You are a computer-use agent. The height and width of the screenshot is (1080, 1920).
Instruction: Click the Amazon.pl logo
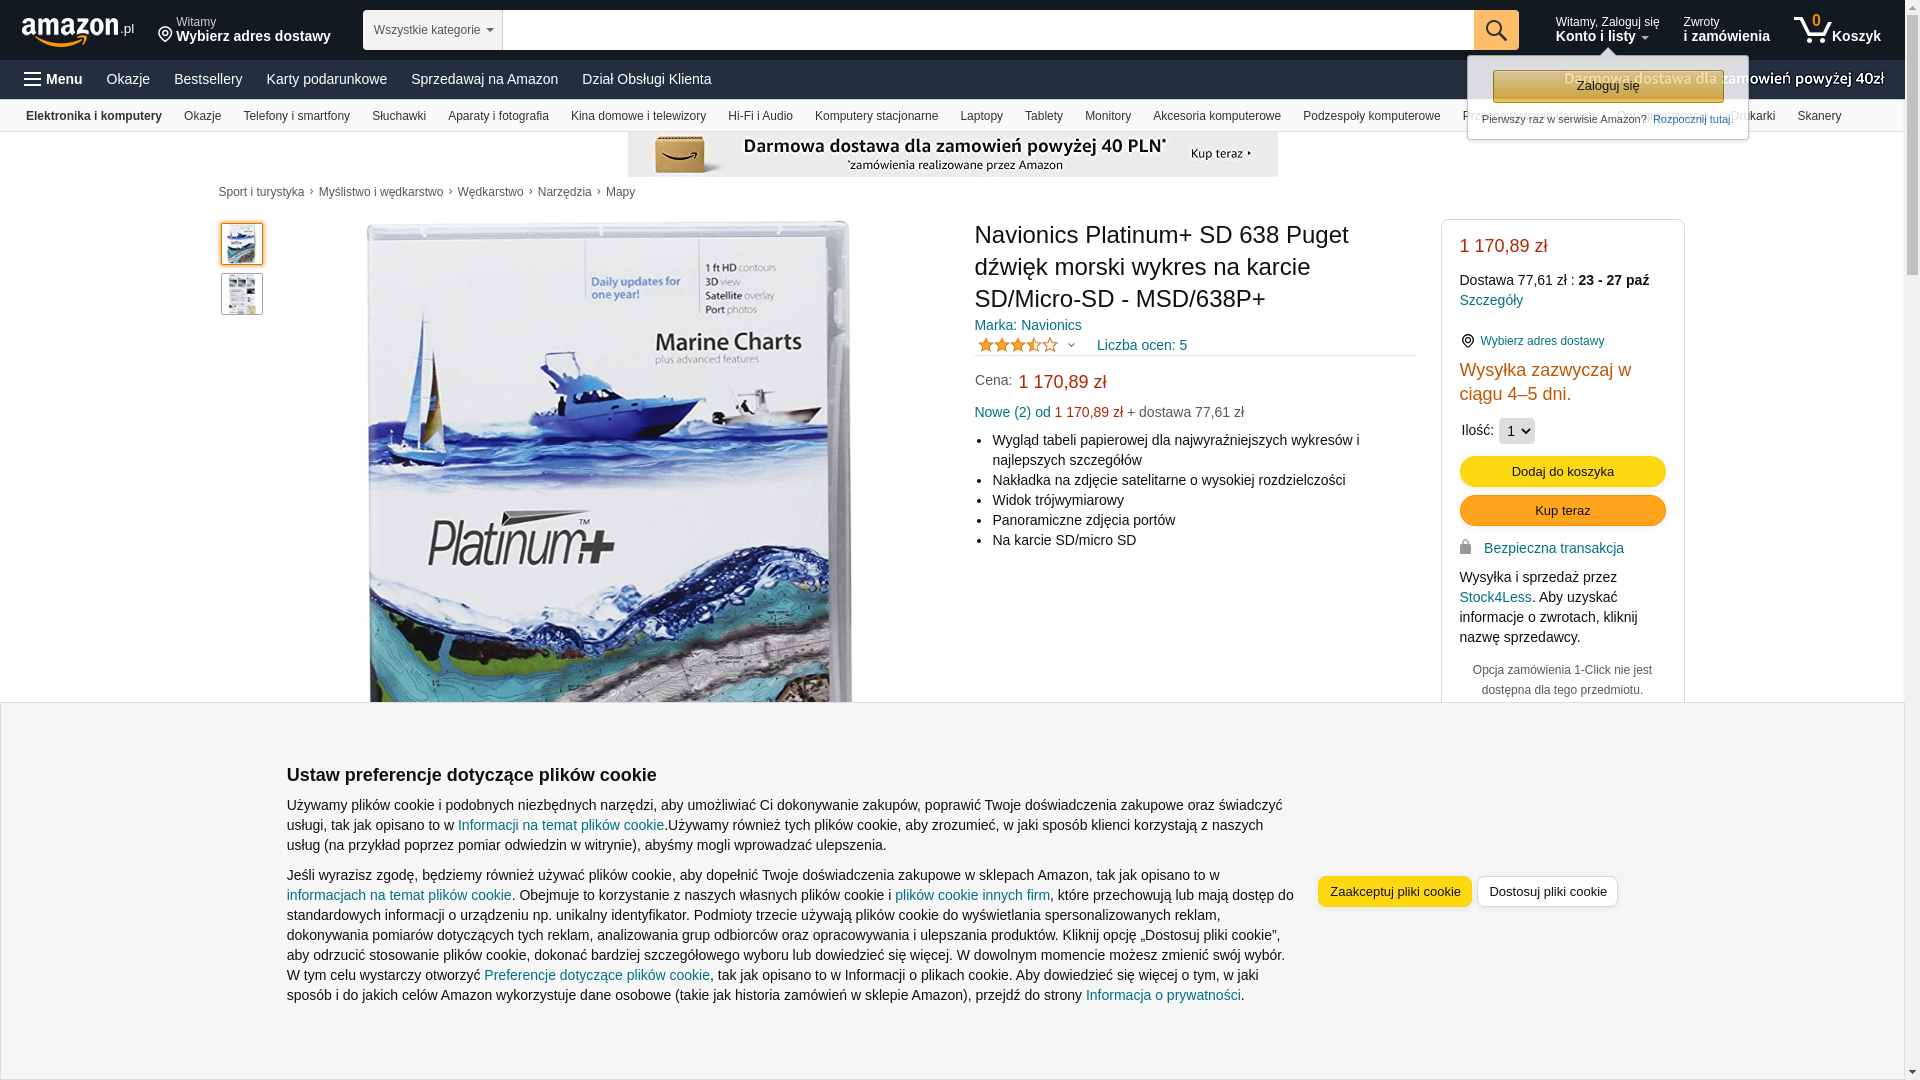pos(78,30)
